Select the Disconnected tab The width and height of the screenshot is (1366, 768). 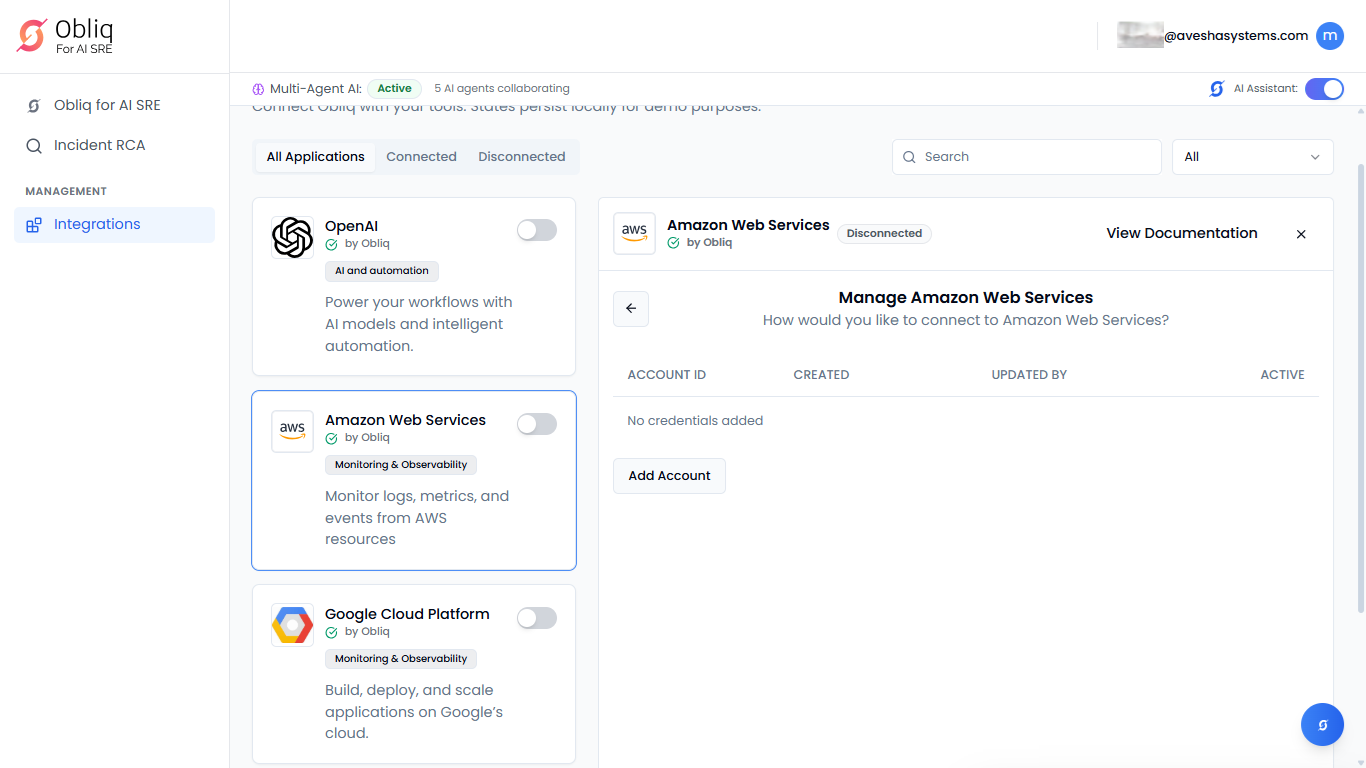[x=521, y=157]
